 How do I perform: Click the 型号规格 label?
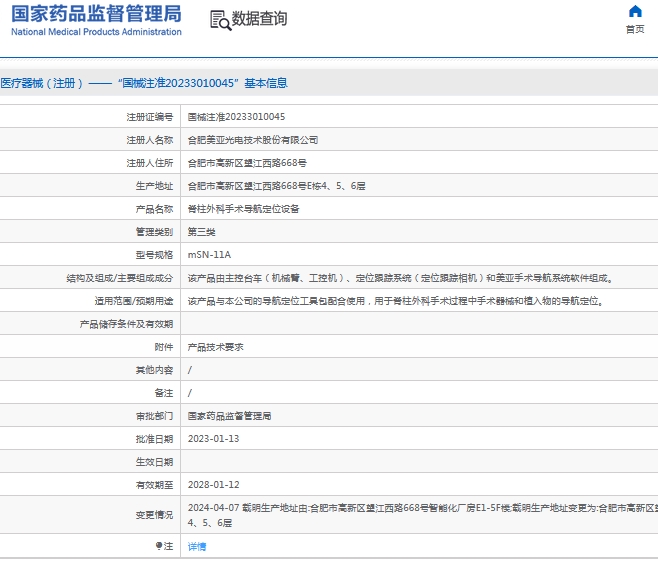pyautogui.click(x=154, y=255)
